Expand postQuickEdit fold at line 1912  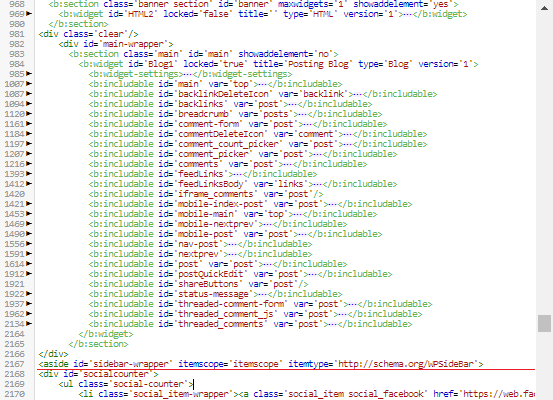coord(29,274)
